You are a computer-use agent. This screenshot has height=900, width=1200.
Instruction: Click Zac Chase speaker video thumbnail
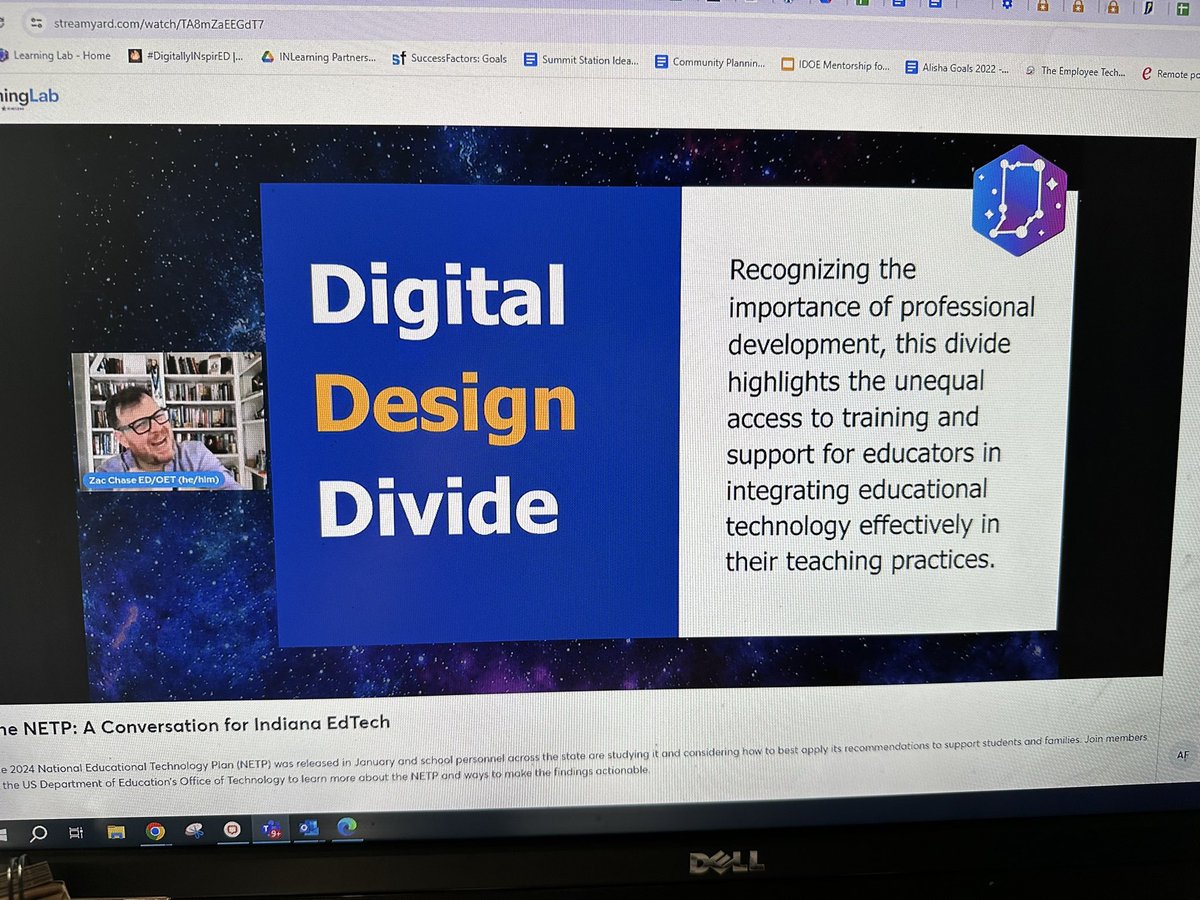point(168,420)
